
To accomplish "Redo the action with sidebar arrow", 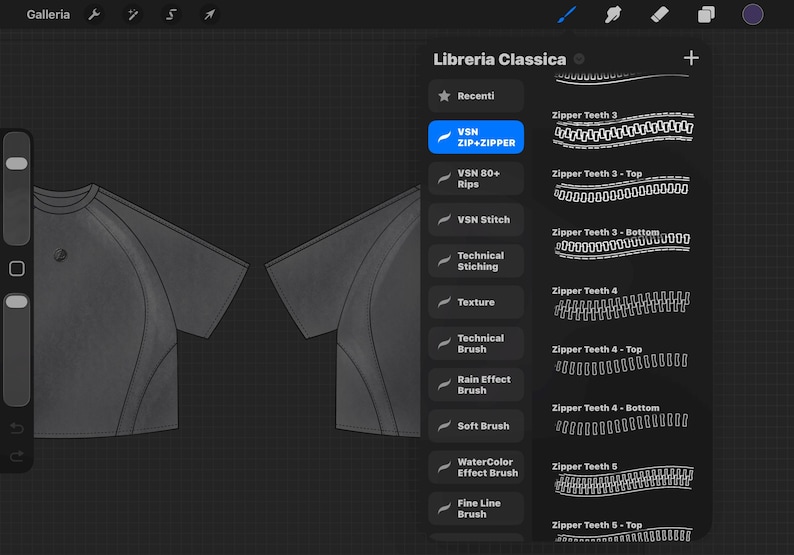I will point(17,456).
